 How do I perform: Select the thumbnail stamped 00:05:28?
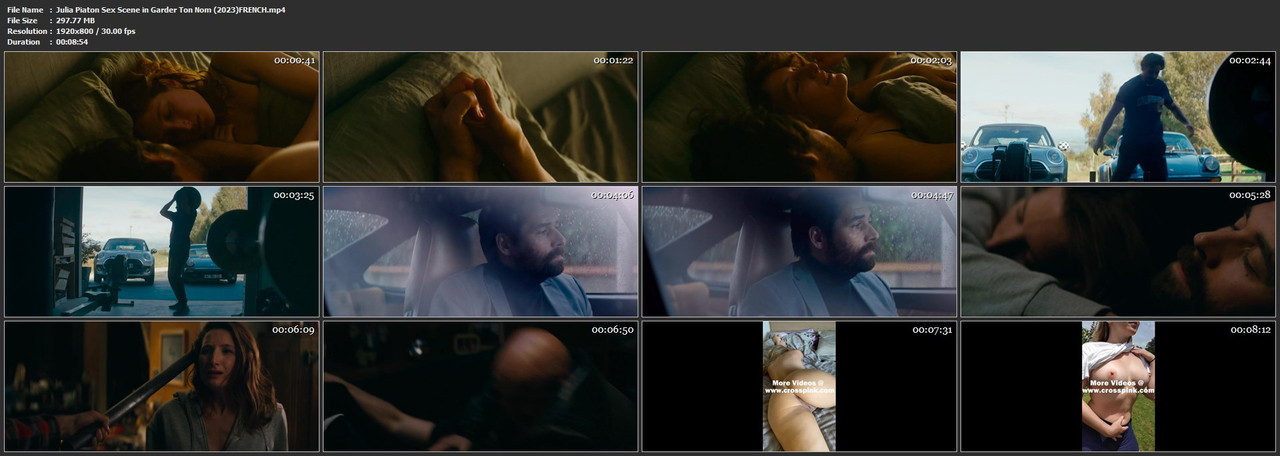1118,251
